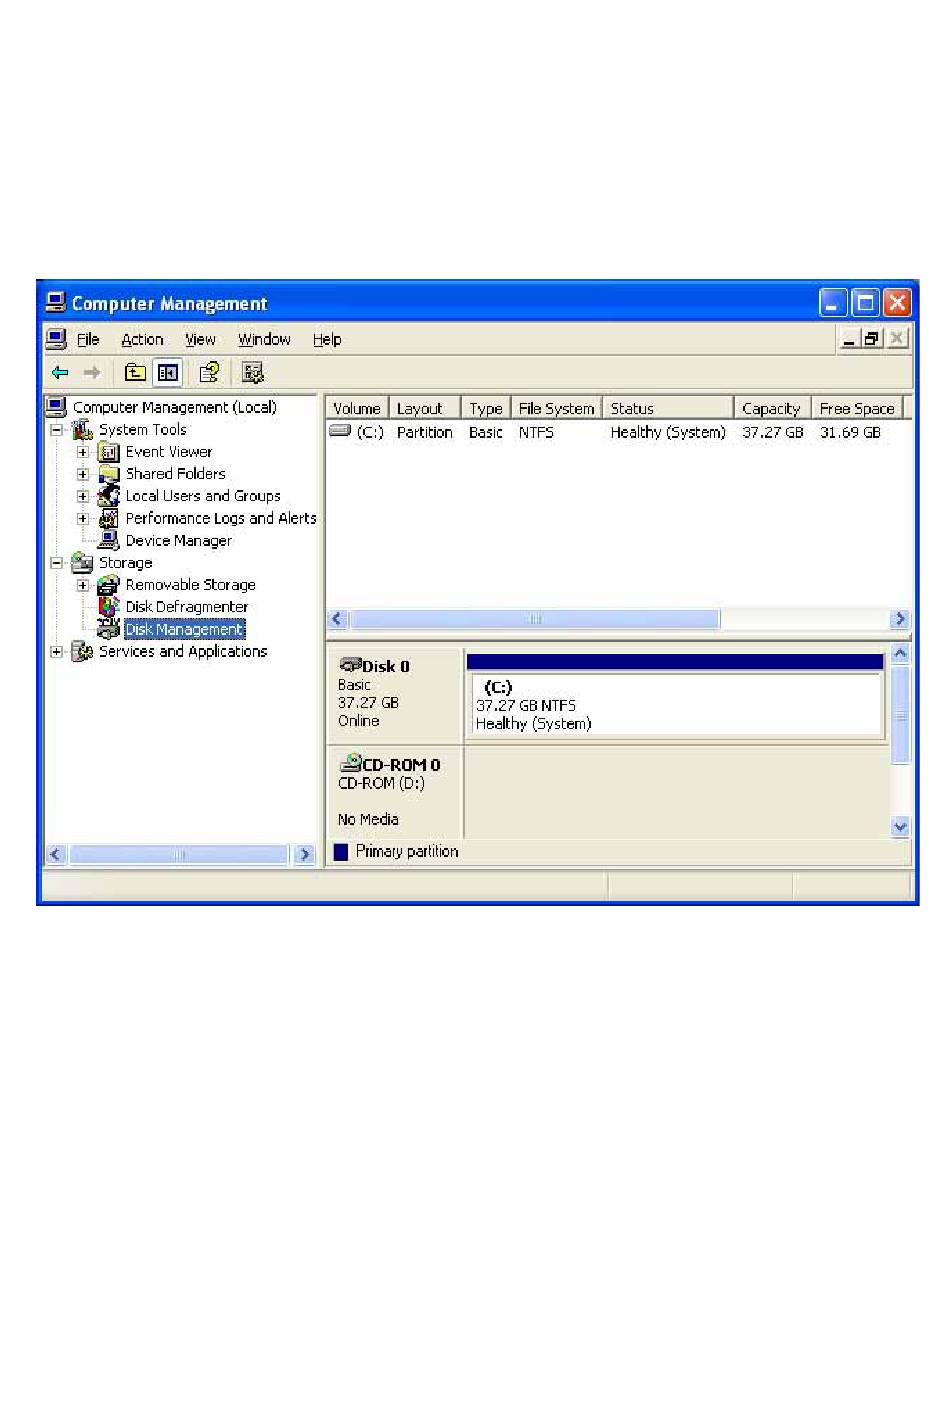Click the Disk Management tree icon
Image resolution: width=950 pixels, height=1409 pixels.
(x=109, y=629)
